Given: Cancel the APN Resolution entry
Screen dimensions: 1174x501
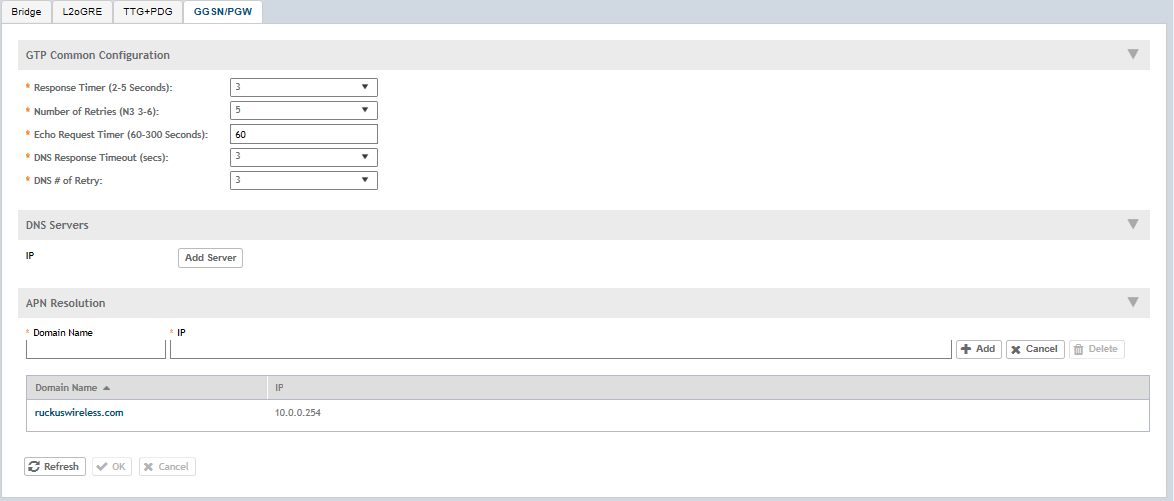Looking at the screenshot, I should (x=1034, y=349).
